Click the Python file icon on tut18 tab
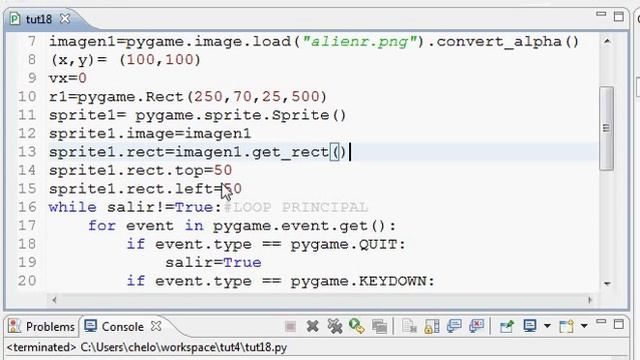 (x=15, y=19)
